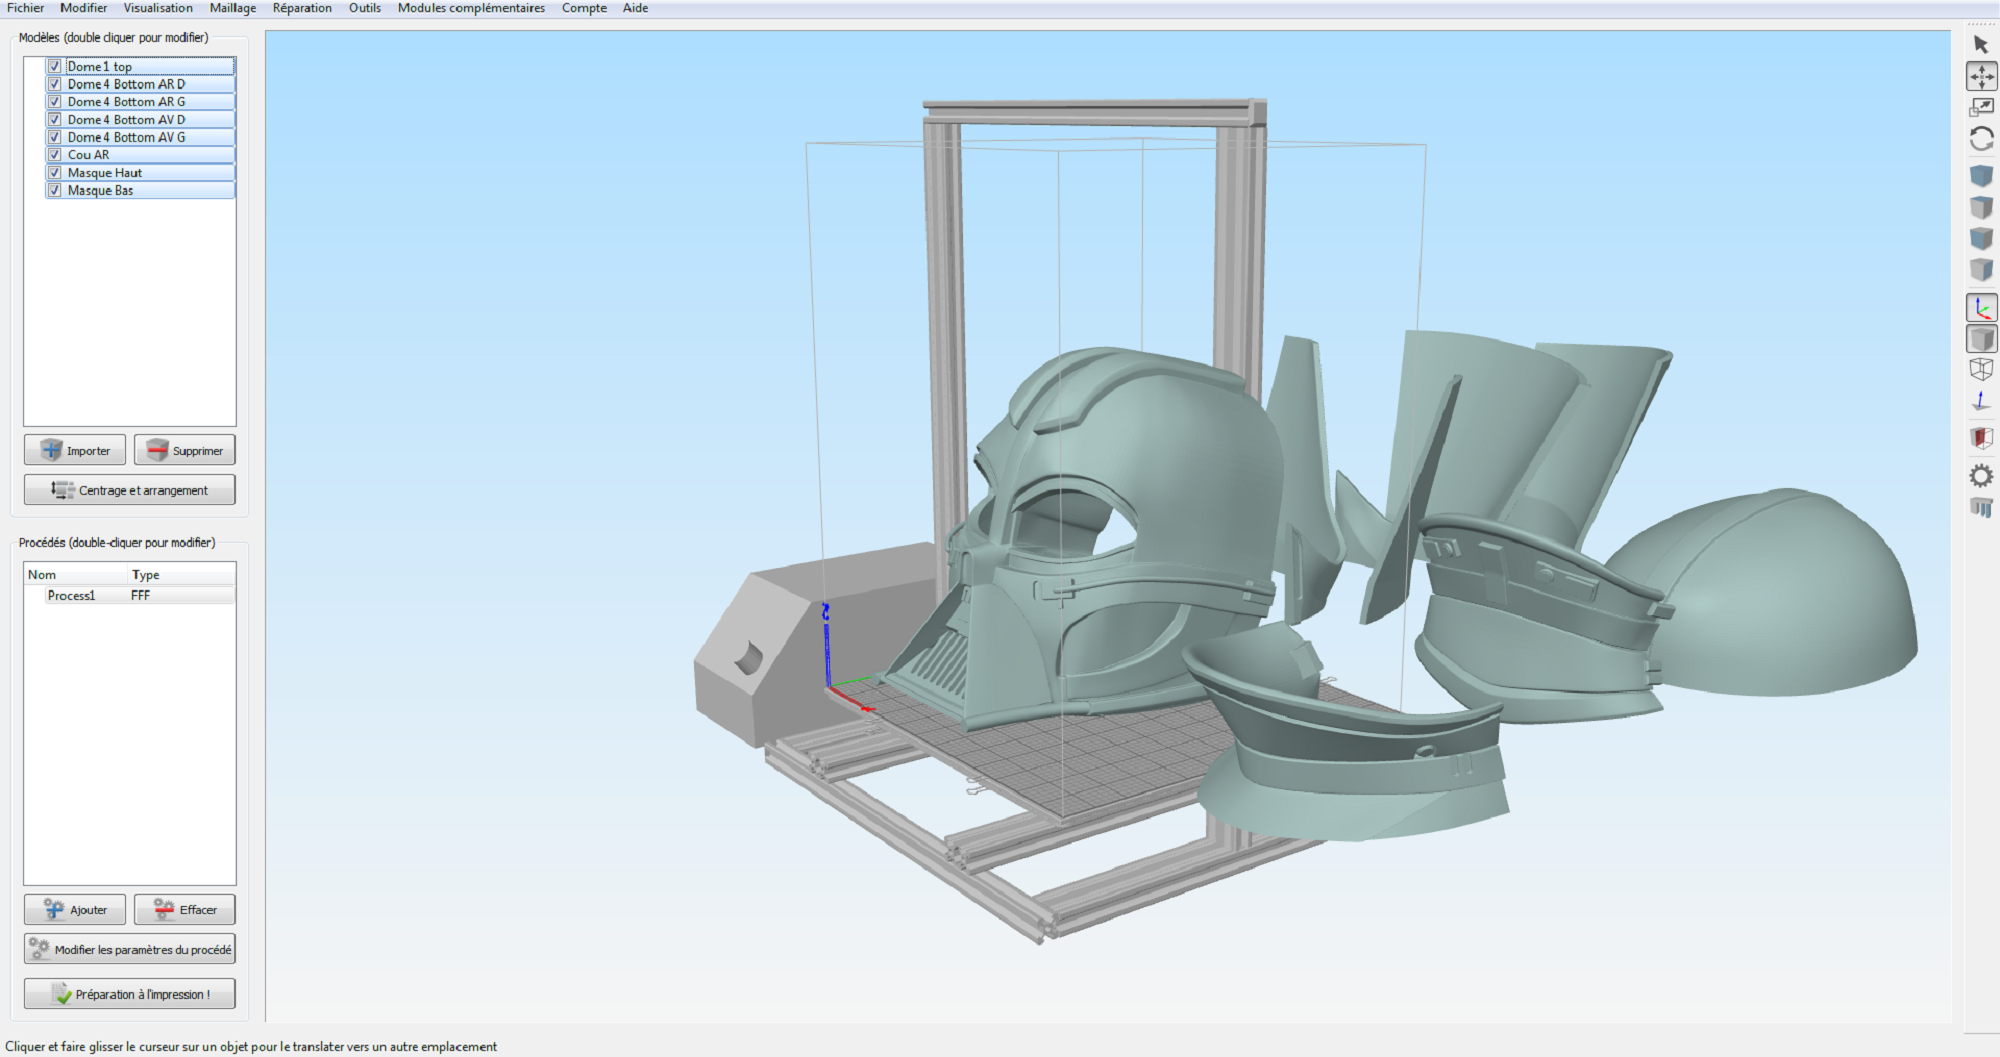Open the Modules complémentaires menu
Viewport: 2000px width, 1057px height.
[471, 8]
